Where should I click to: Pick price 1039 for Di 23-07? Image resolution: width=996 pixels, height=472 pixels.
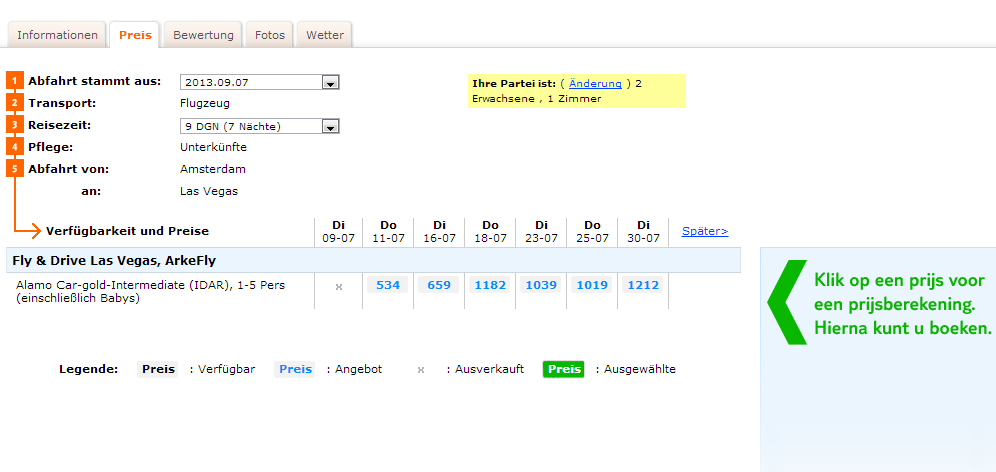tap(541, 286)
